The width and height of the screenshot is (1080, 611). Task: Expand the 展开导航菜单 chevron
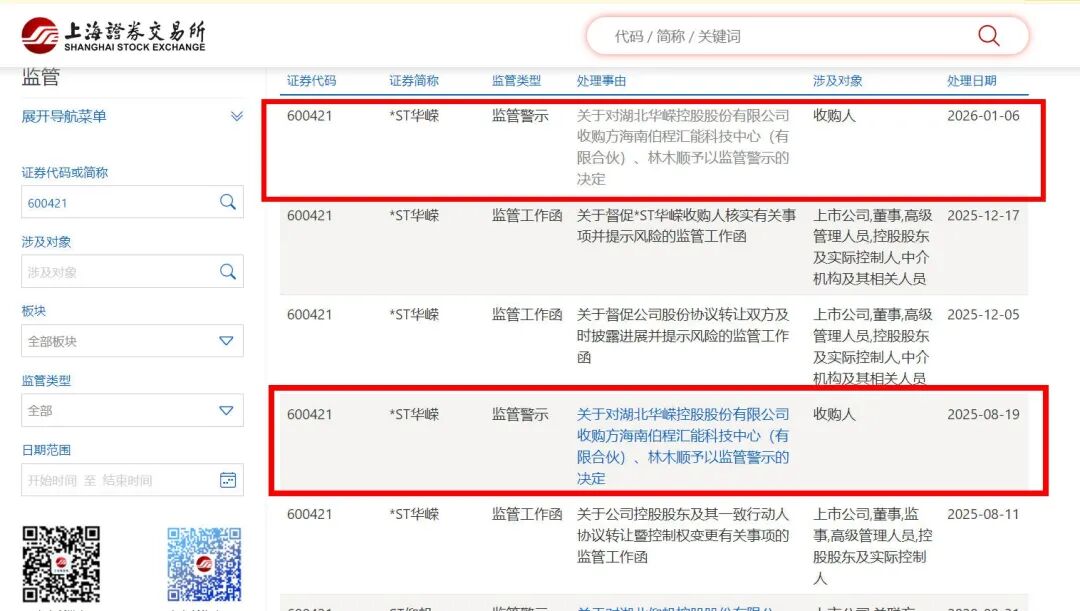point(236,116)
